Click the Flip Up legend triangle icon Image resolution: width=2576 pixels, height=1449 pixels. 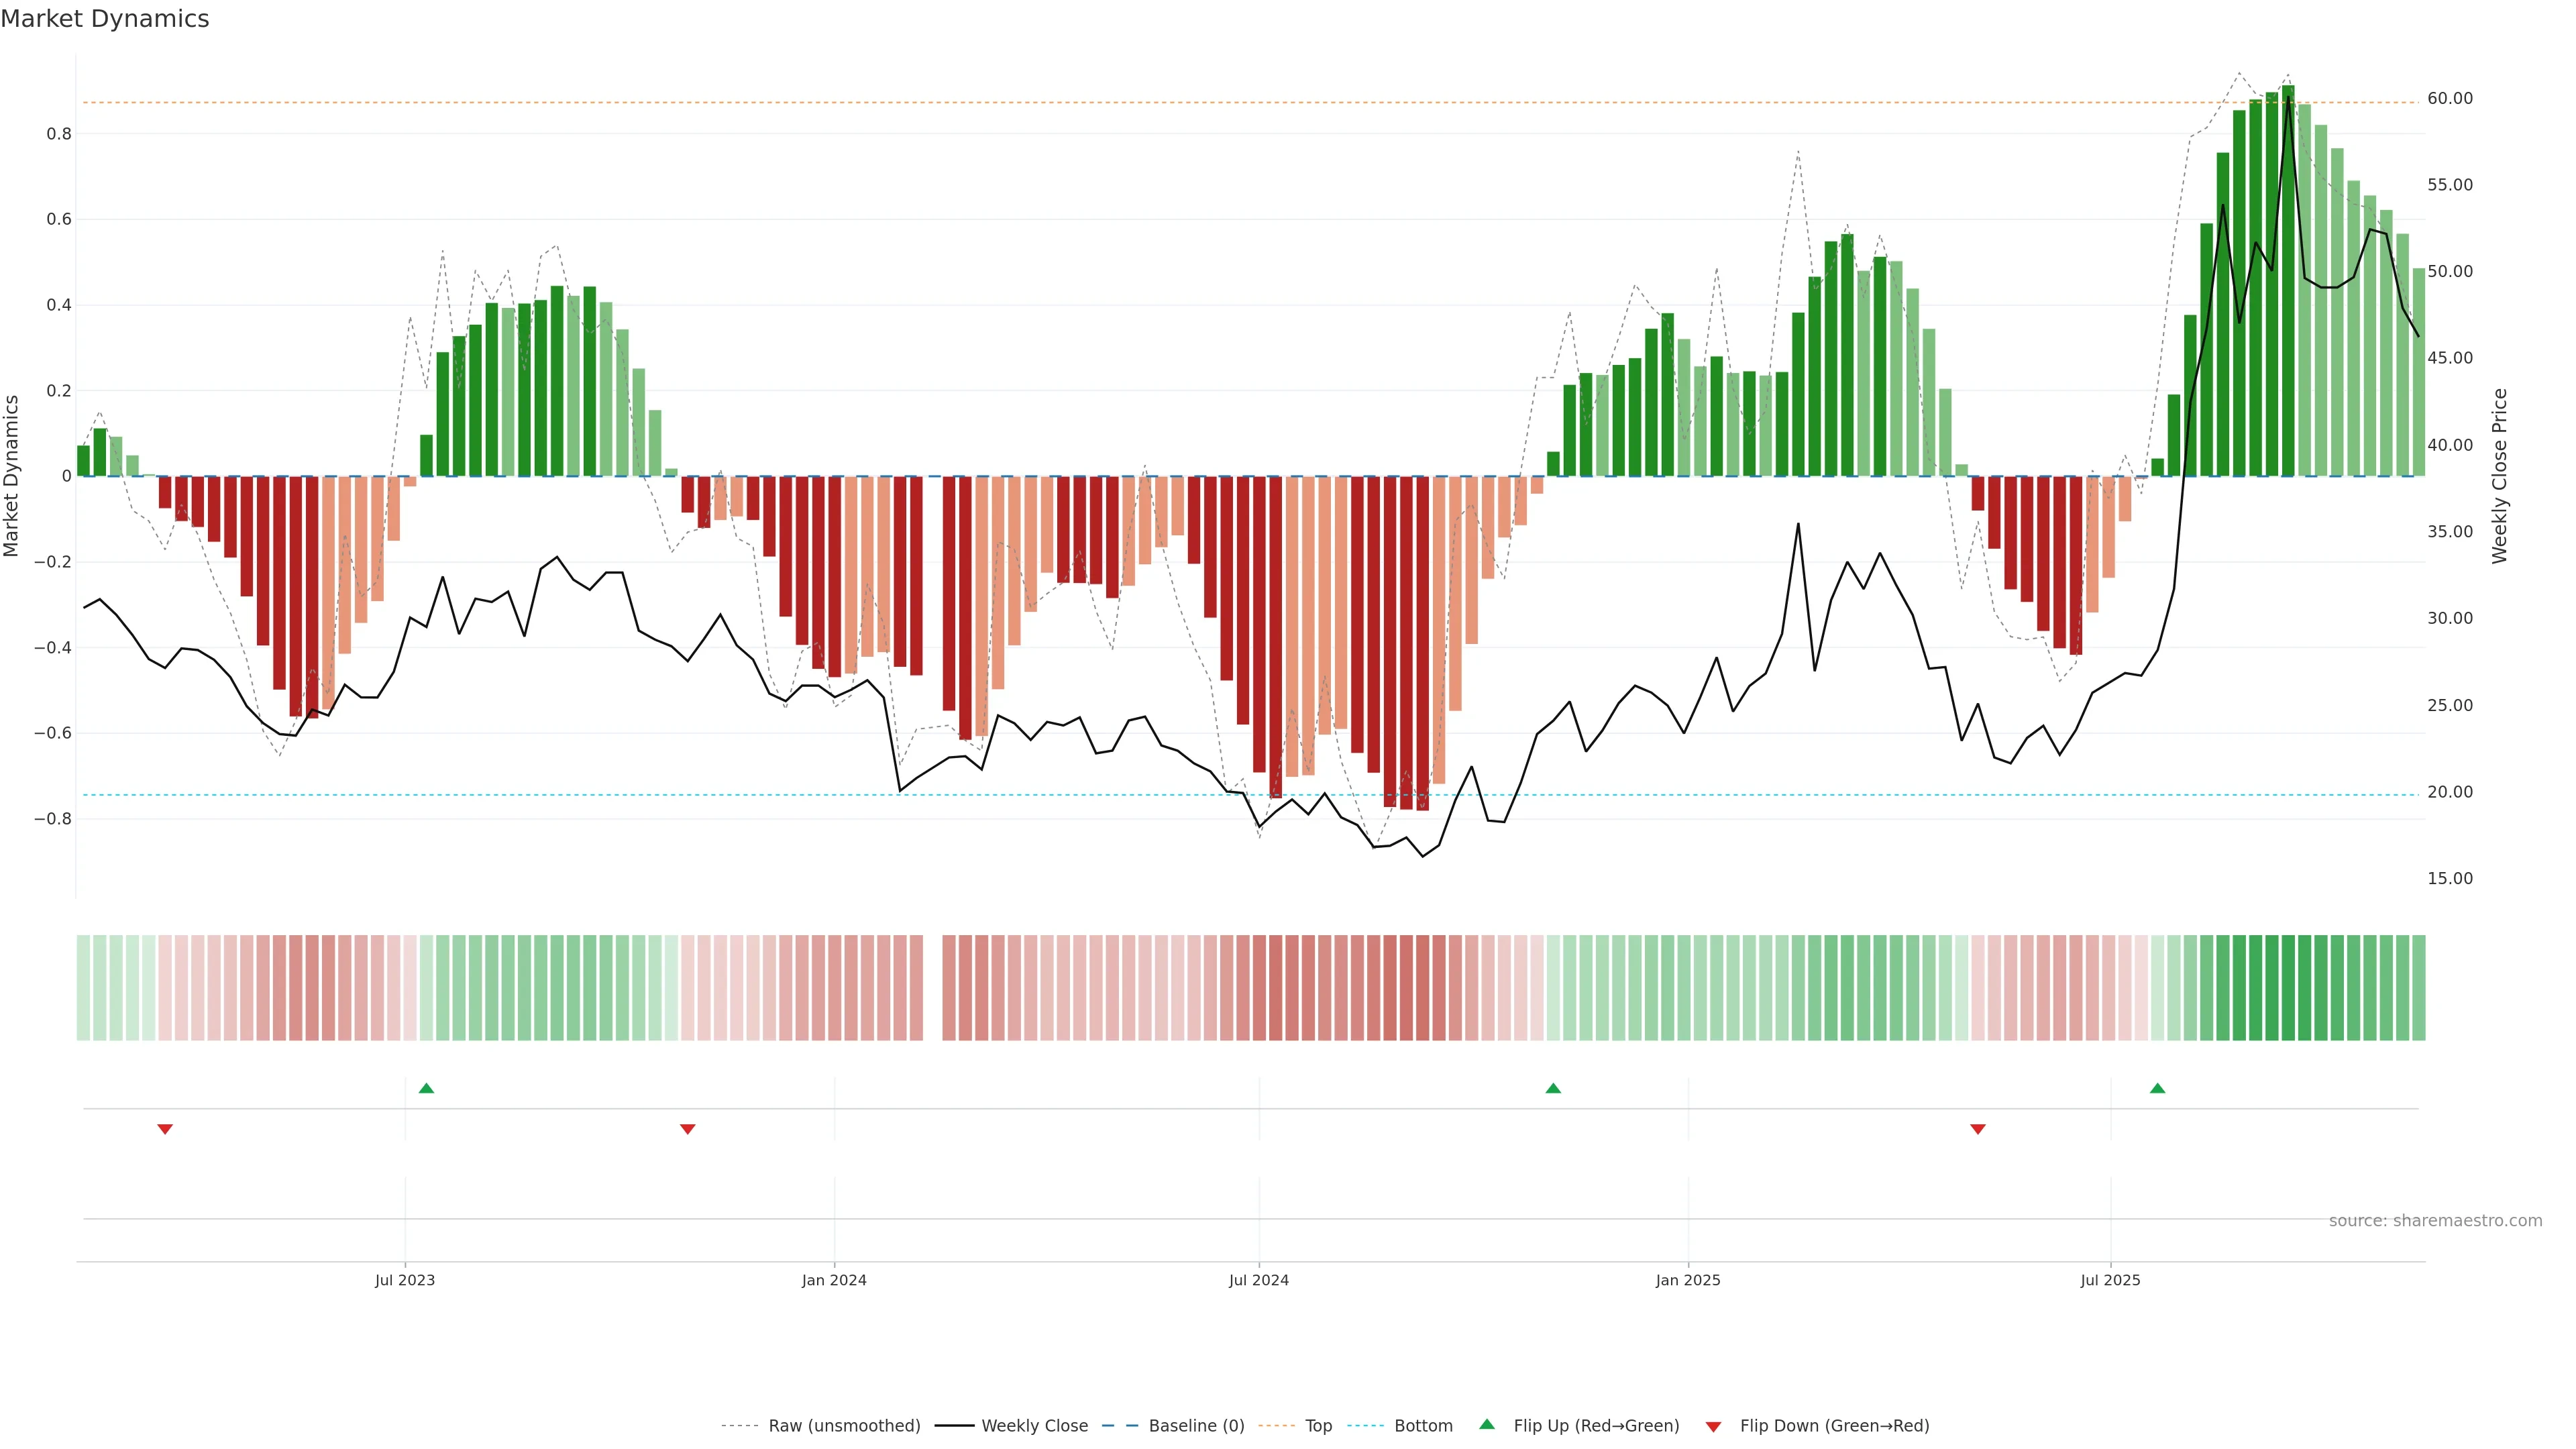point(1487,1424)
